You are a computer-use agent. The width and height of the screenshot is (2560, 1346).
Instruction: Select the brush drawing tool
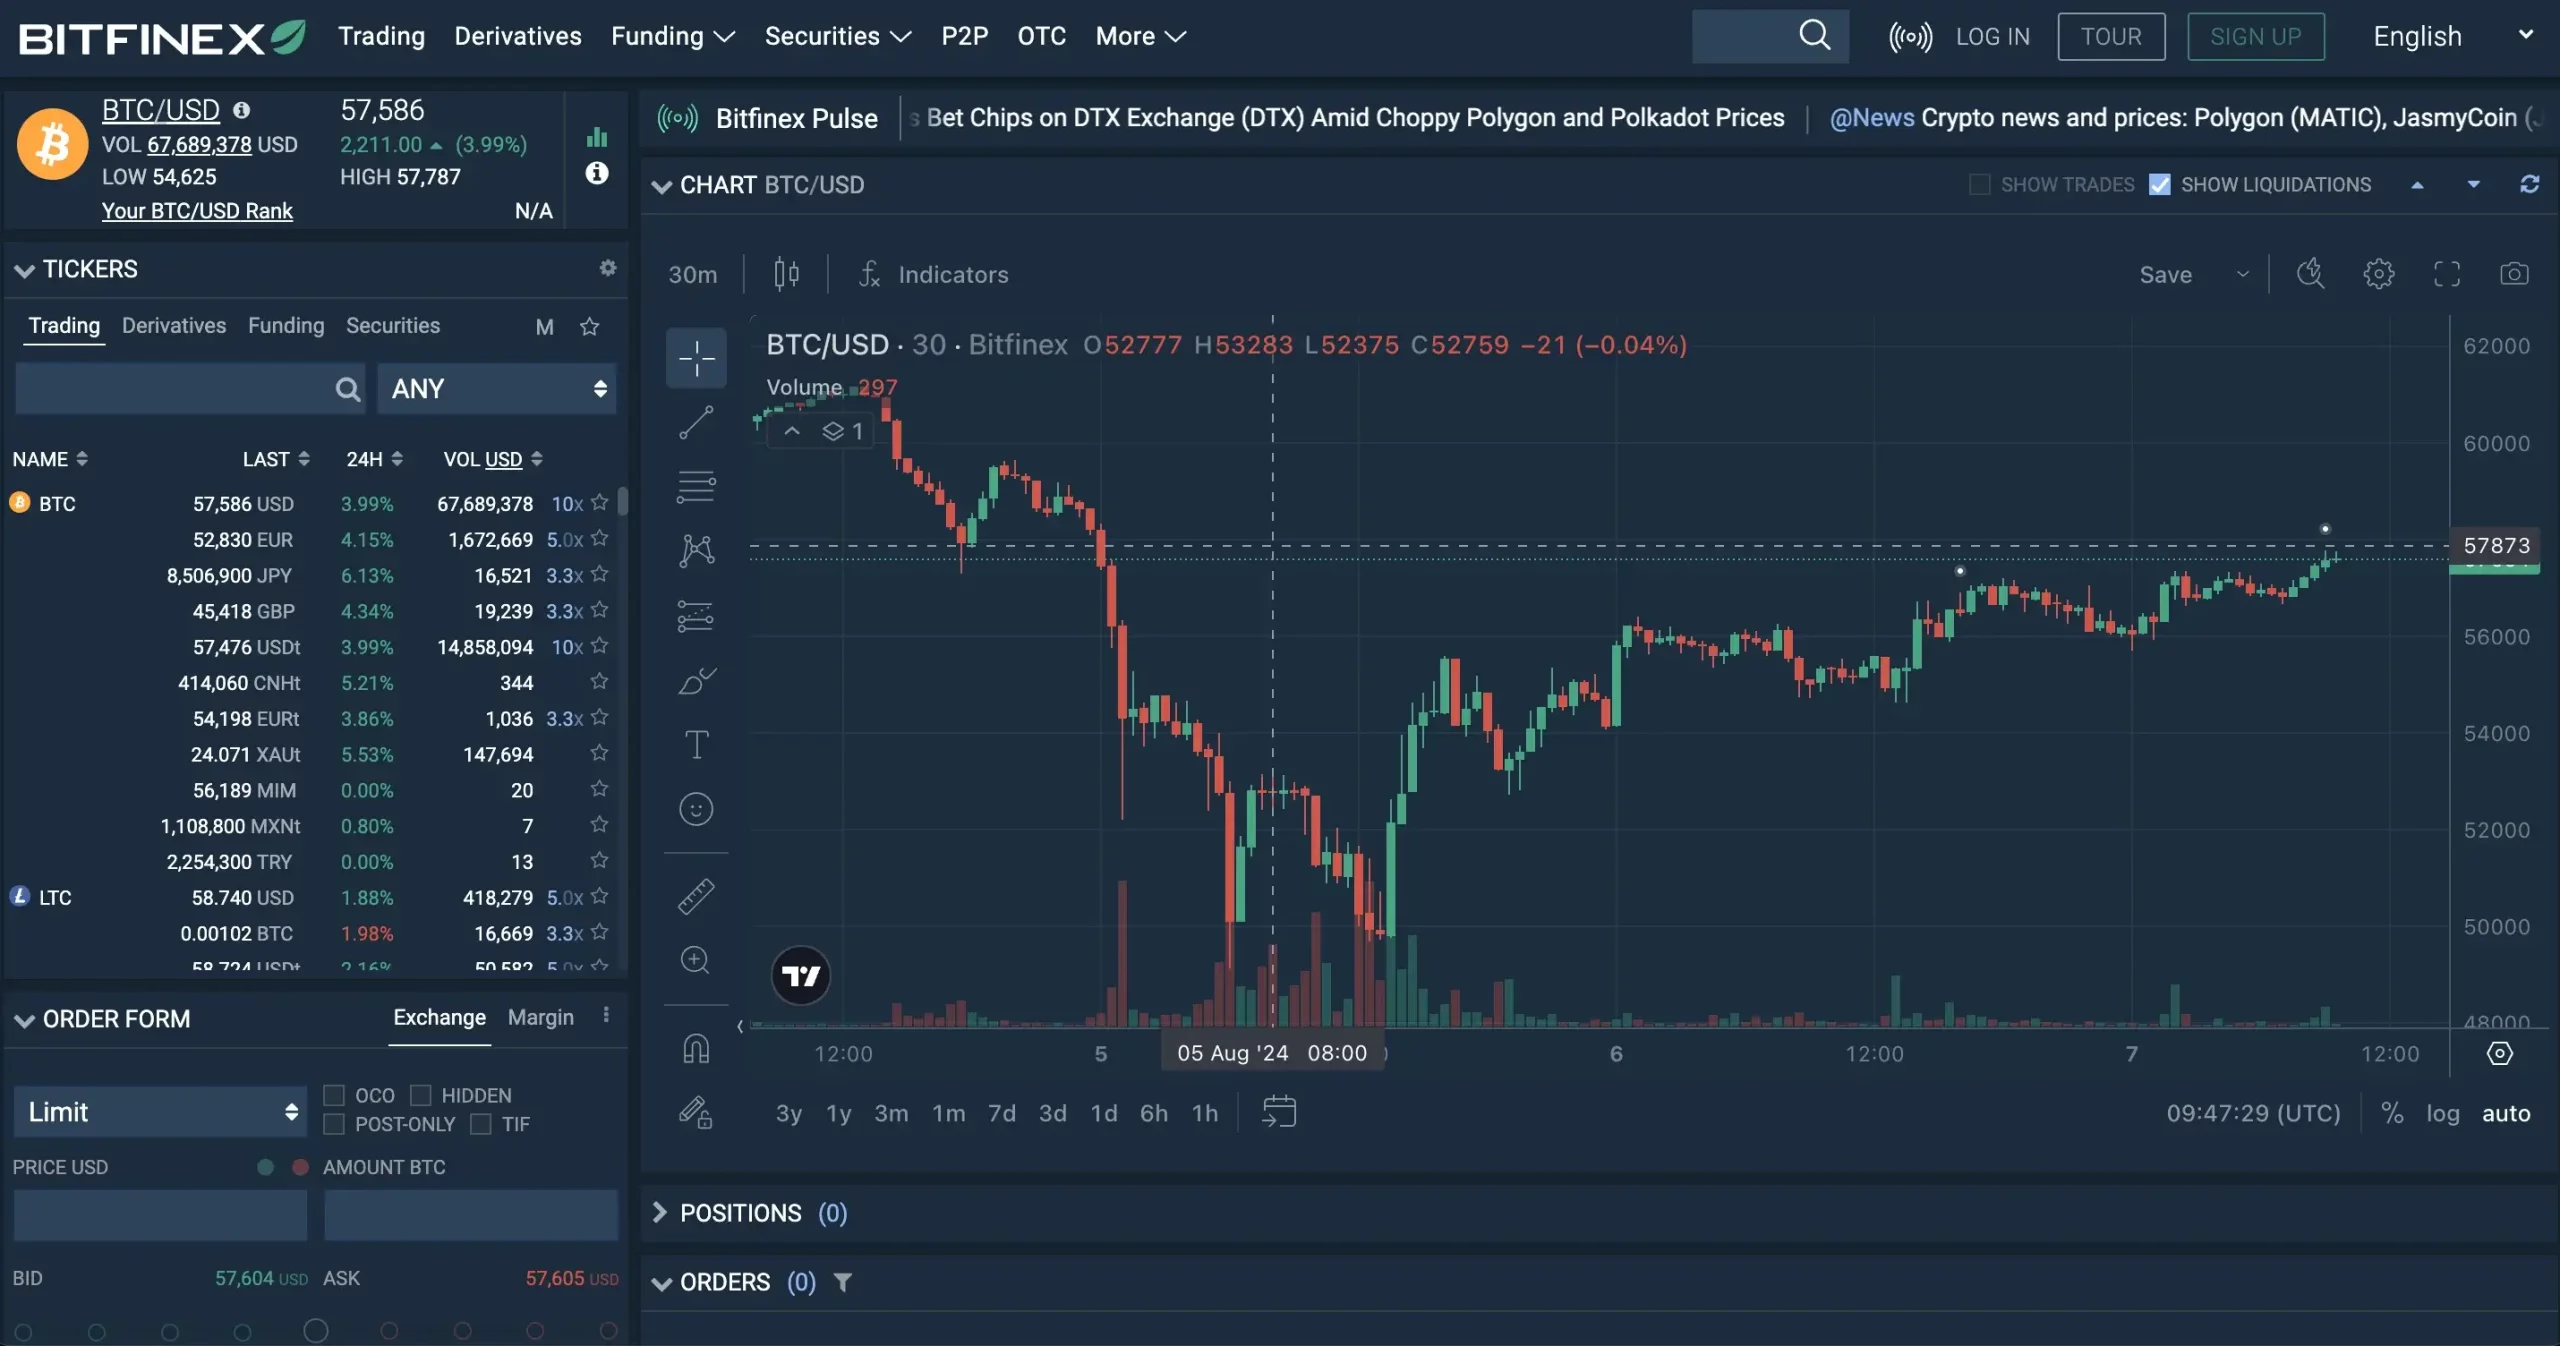[x=696, y=681]
